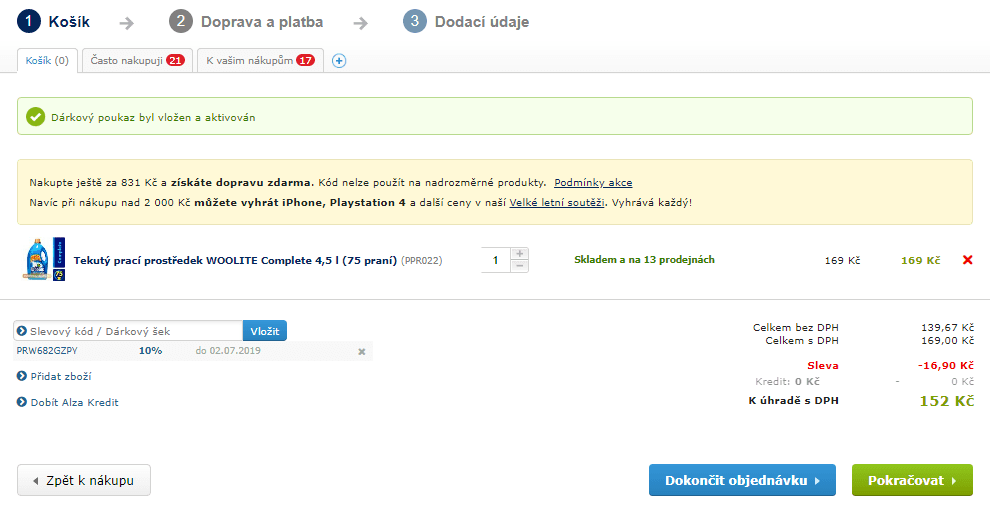Click the Dokončit objednávku button

tap(741, 480)
